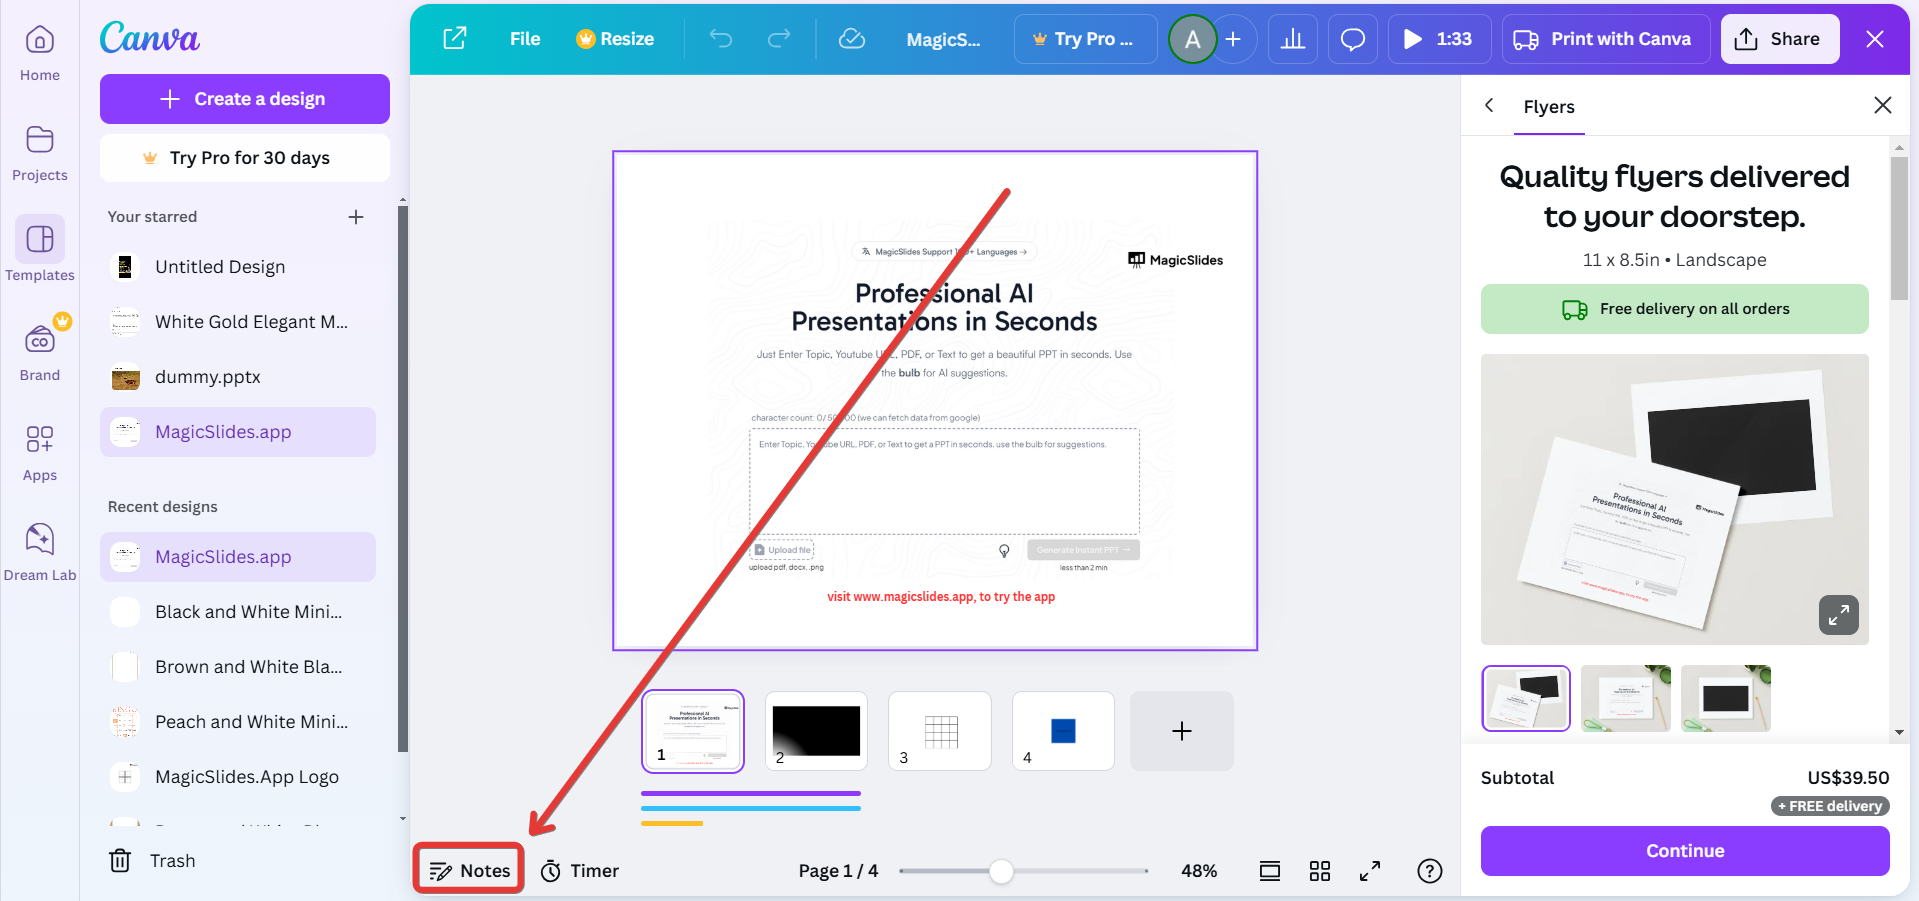Open recent Black and White Mini design
The height and width of the screenshot is (901, 1919).
coord(238,612)
